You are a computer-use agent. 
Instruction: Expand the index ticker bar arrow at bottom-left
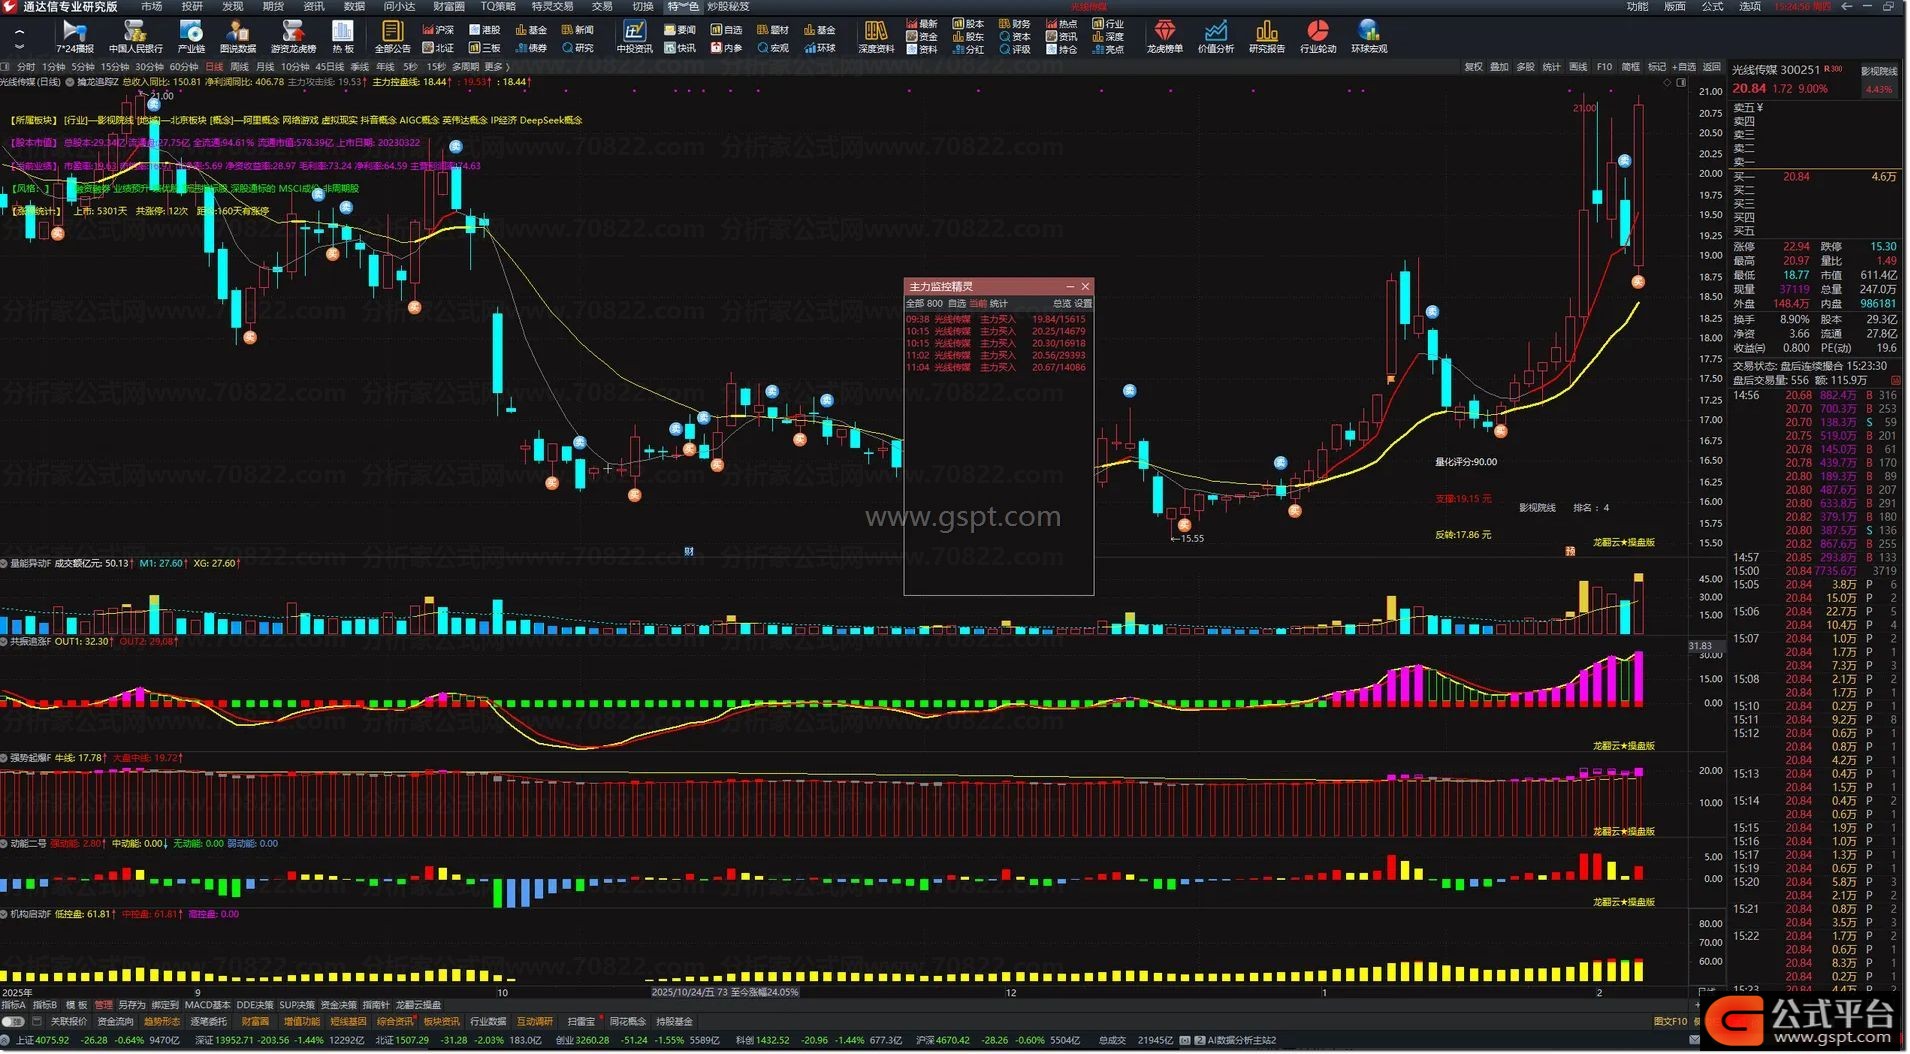(7, 1040)
